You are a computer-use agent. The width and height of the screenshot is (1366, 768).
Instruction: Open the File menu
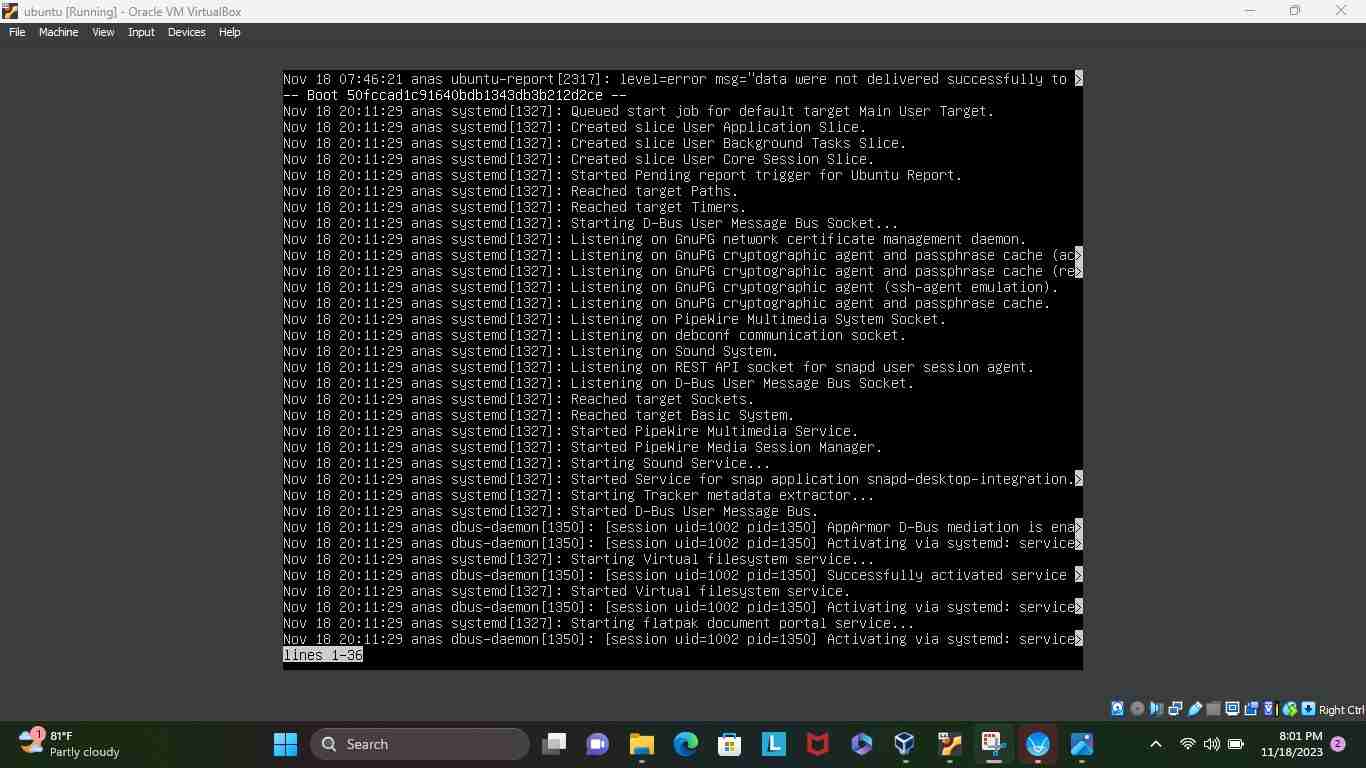[x=17, y=32]
